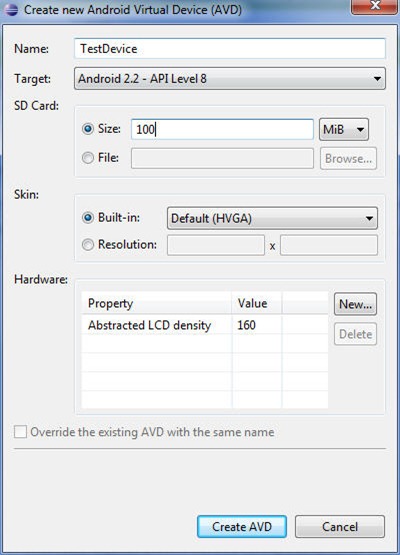400x555 pixels.
Task: Open the MiB unit dropdown
Action: point(344,129)
